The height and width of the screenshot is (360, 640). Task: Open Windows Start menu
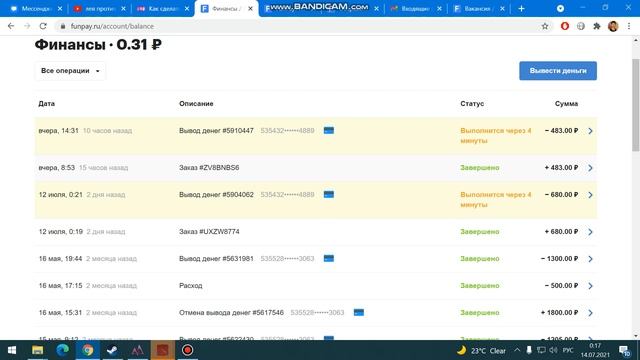click(x=12, y=350)
